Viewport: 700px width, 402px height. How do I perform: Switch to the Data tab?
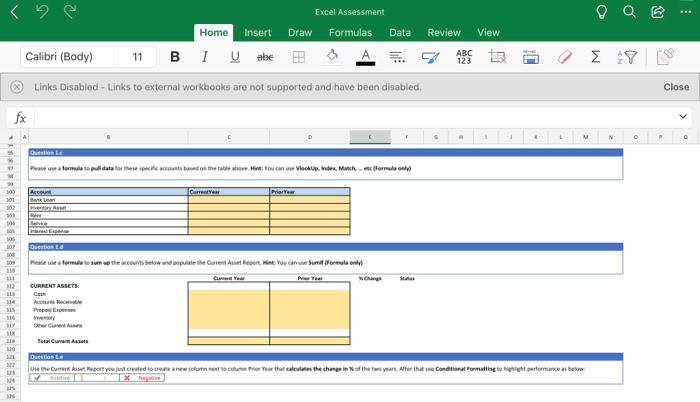click(400, 33)
